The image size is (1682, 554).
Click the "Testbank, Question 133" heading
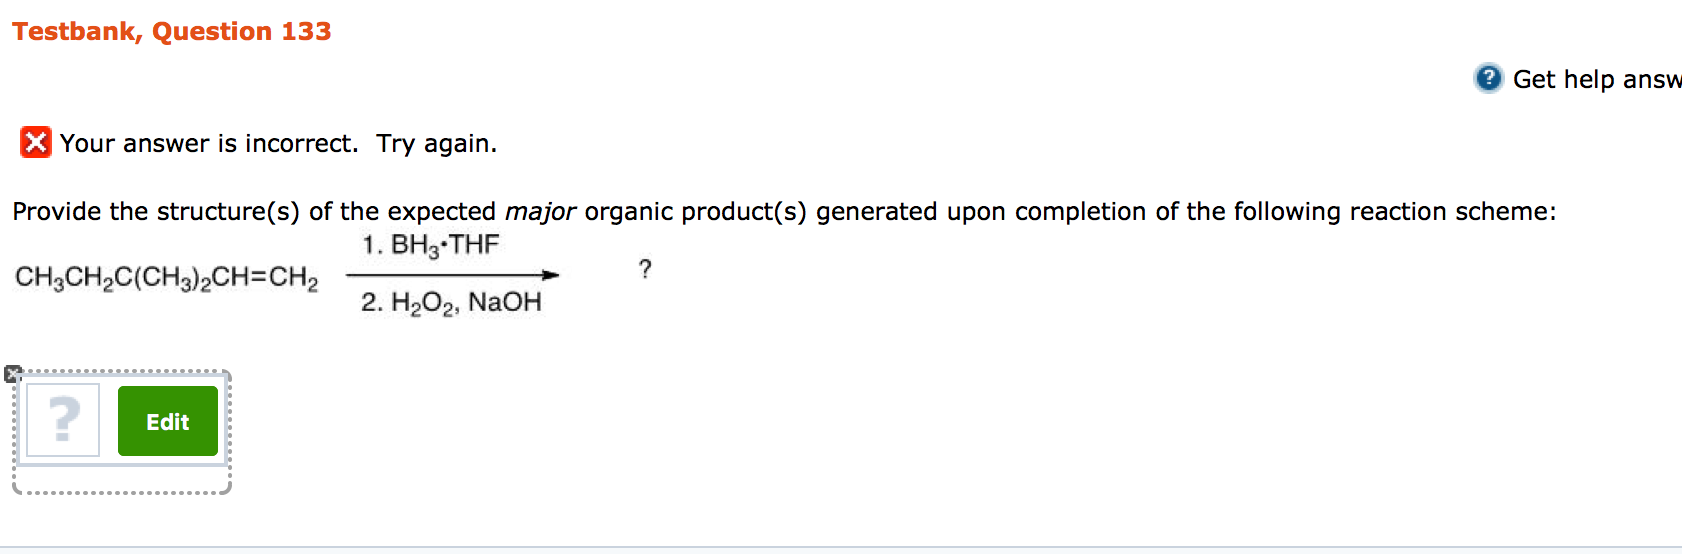(x=171, y=31)
